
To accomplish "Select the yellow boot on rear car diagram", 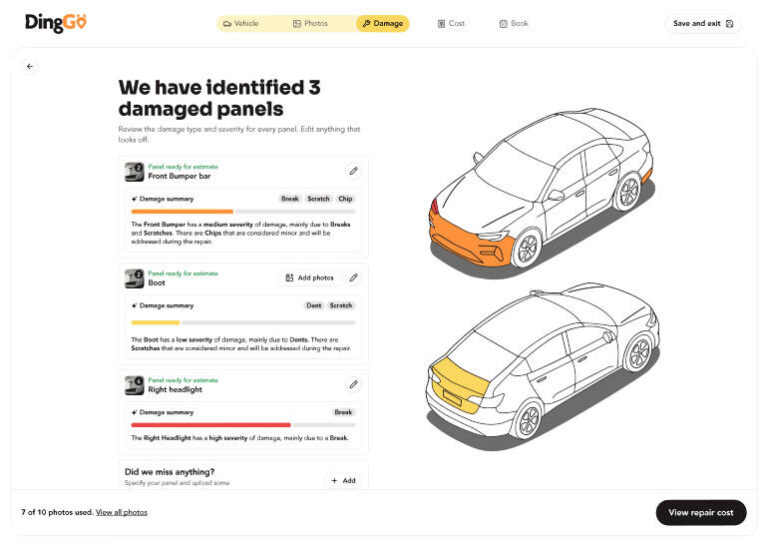I will [x=459, y=385].
